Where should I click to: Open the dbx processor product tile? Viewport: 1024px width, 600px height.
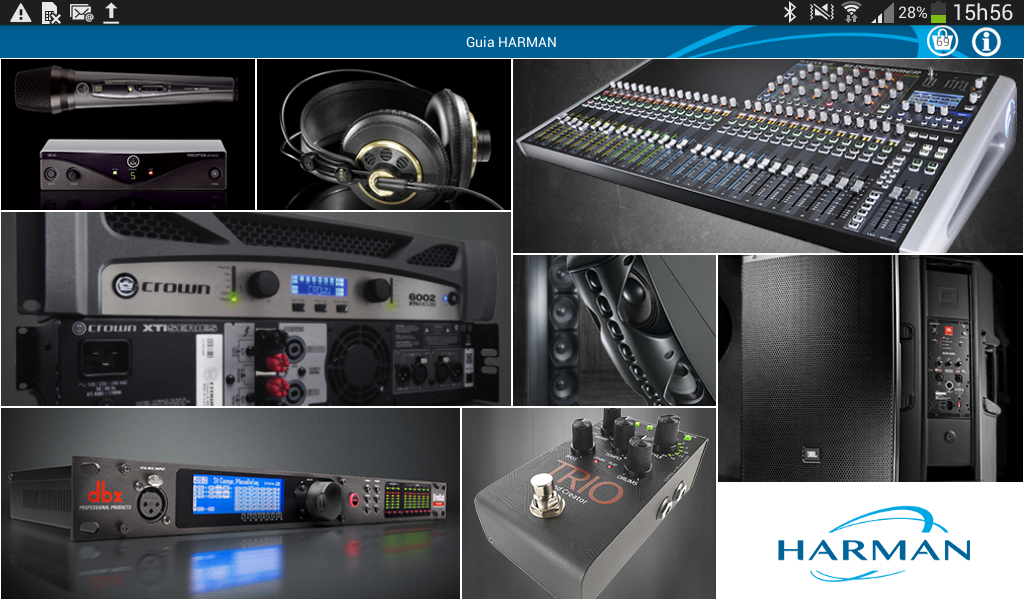[x=231, y=503]
